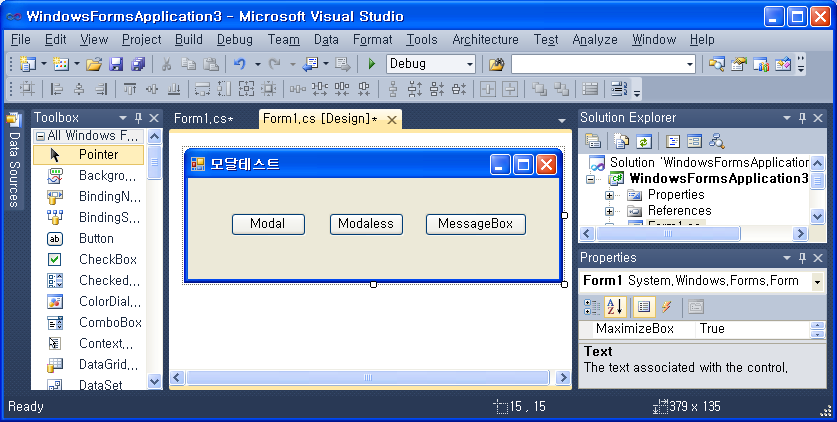Click View Designer icon in Solution Explorer
Screen dimensions: 837x422
point(694,141)
